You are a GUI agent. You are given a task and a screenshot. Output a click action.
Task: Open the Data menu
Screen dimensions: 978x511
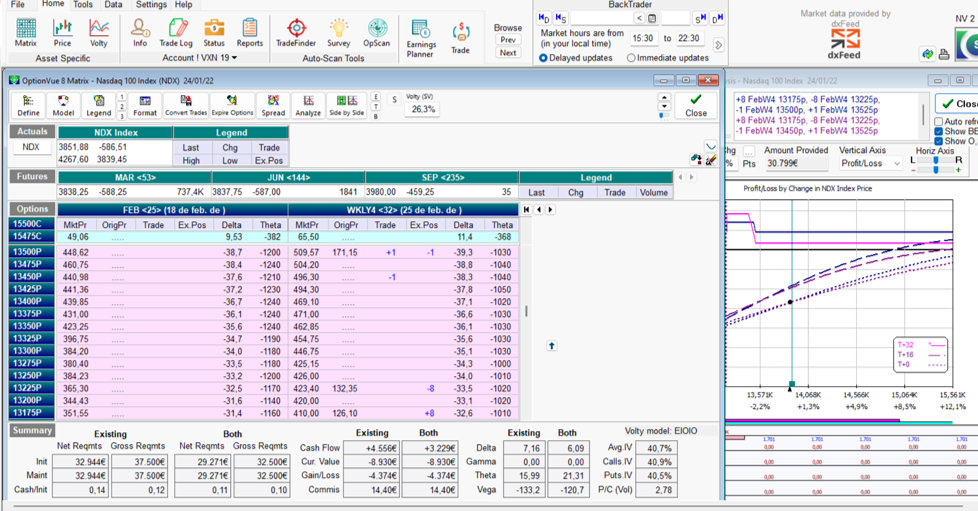(x=113, y=4)
